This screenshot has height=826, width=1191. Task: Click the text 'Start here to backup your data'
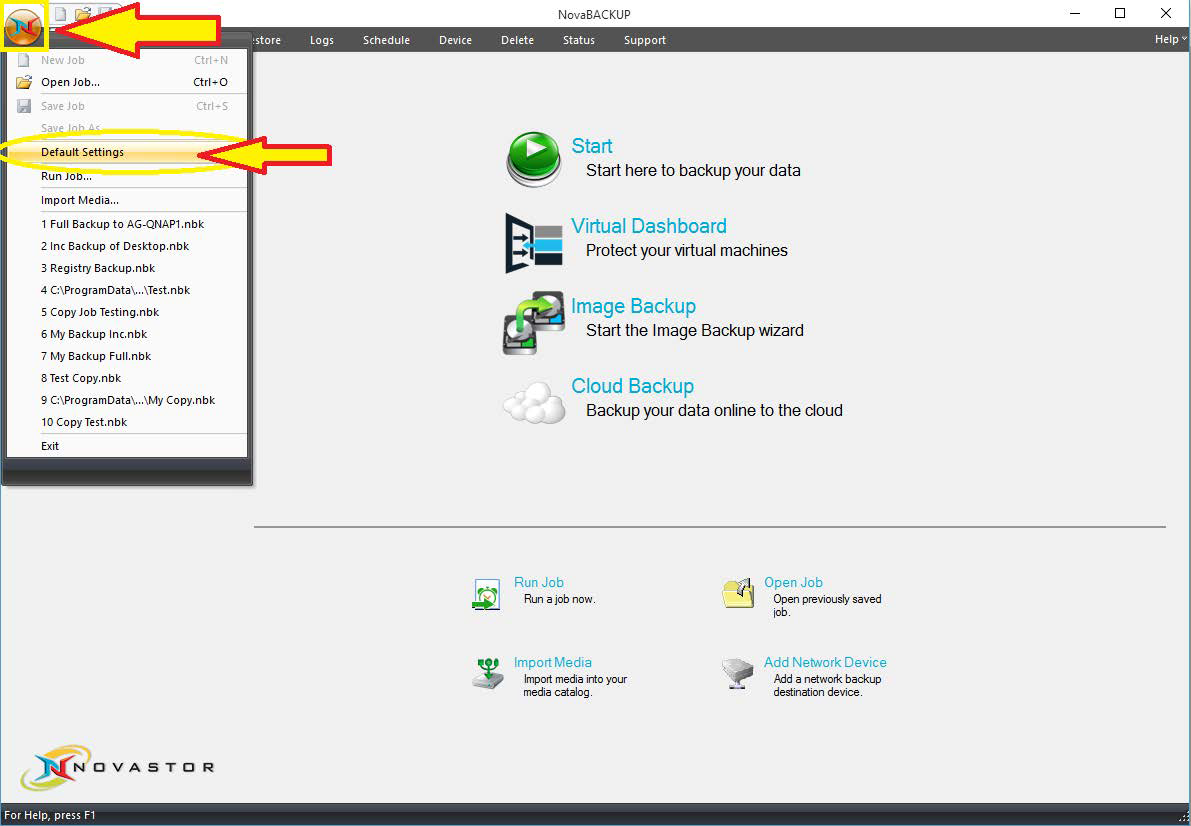pyautogui.click(x=693, y=171)
